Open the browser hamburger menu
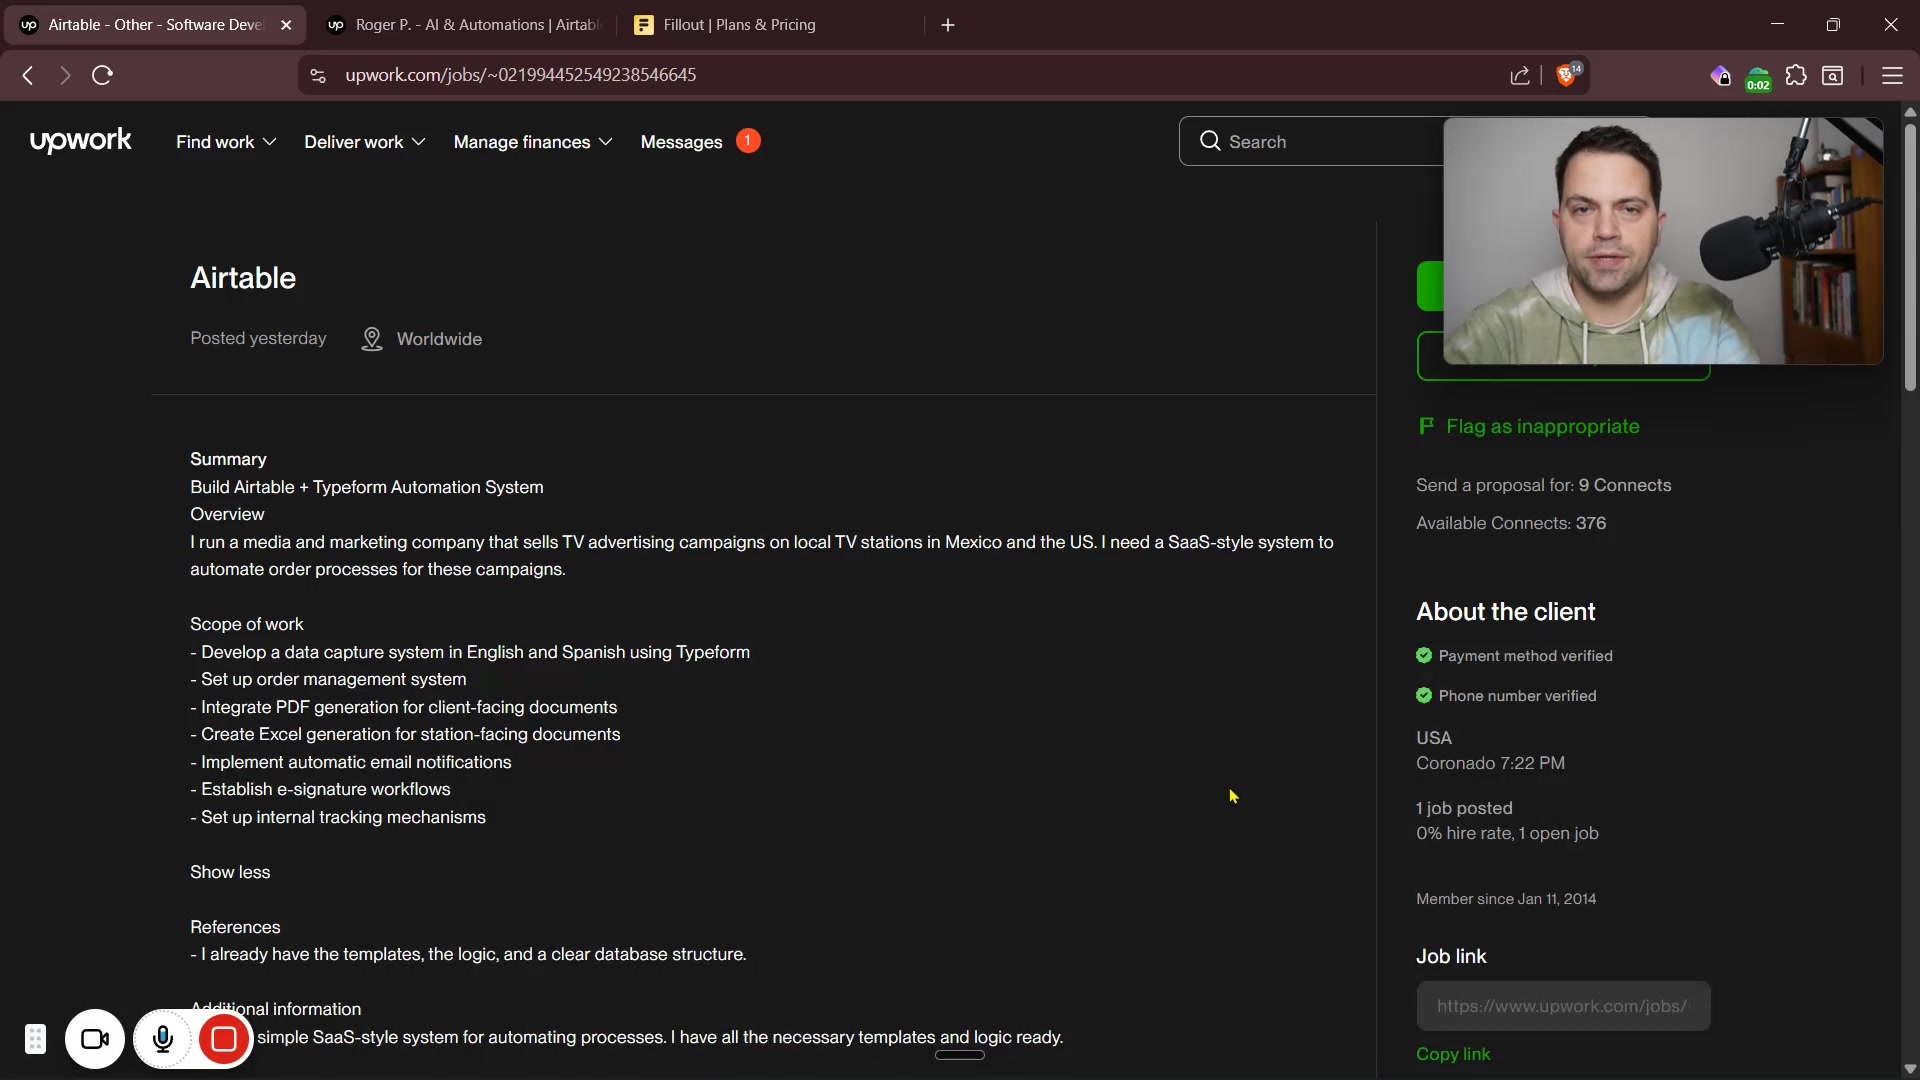Screen dimensions: 1920x1080 (x=1892, y=75)
